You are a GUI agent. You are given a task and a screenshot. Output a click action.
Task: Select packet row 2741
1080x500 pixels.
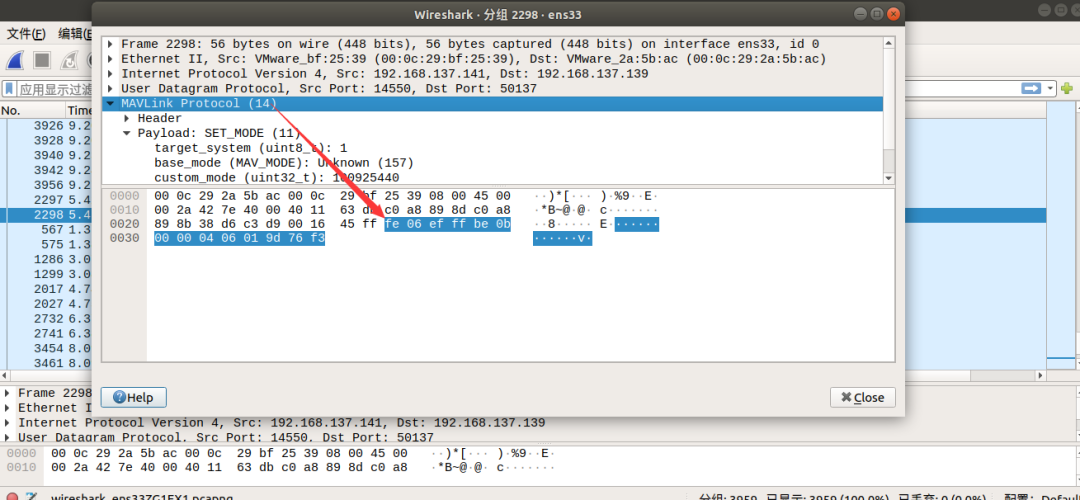pos(46,333)
